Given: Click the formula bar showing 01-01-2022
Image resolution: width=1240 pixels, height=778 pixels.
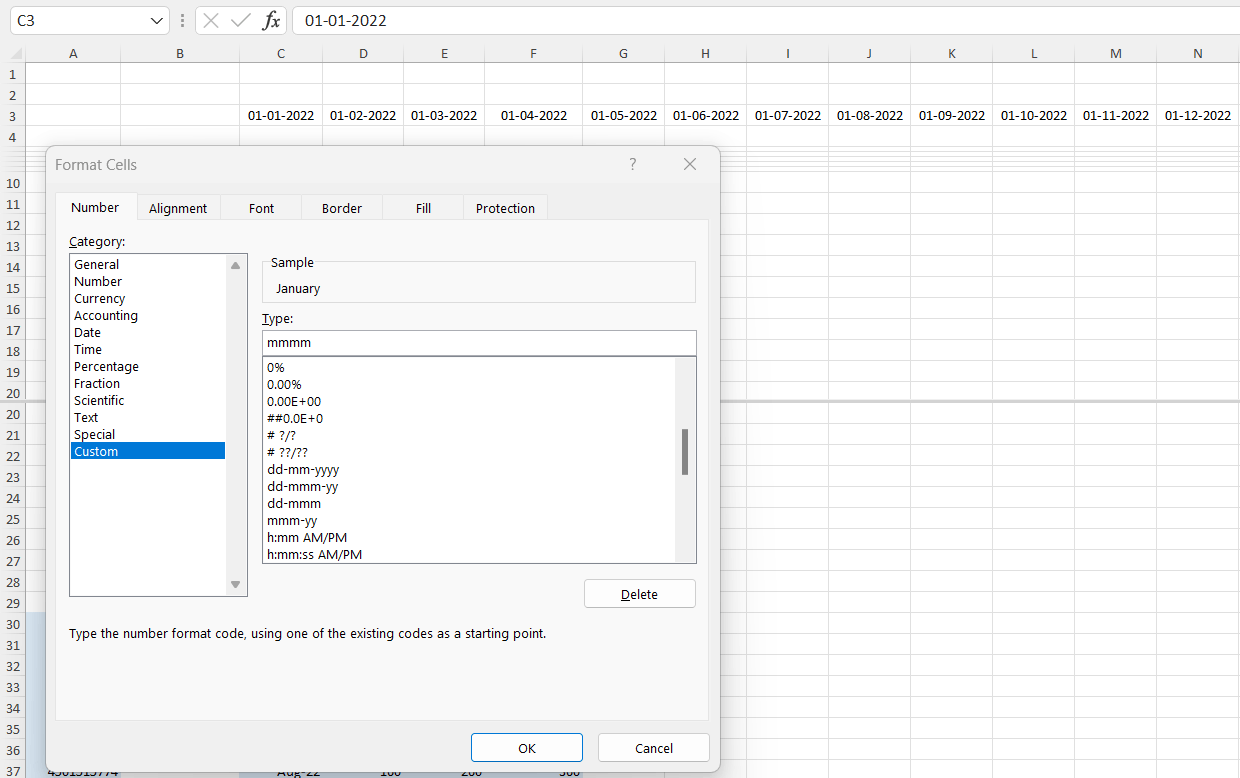Looking at the screenshot, I should [x=766, y=21].
